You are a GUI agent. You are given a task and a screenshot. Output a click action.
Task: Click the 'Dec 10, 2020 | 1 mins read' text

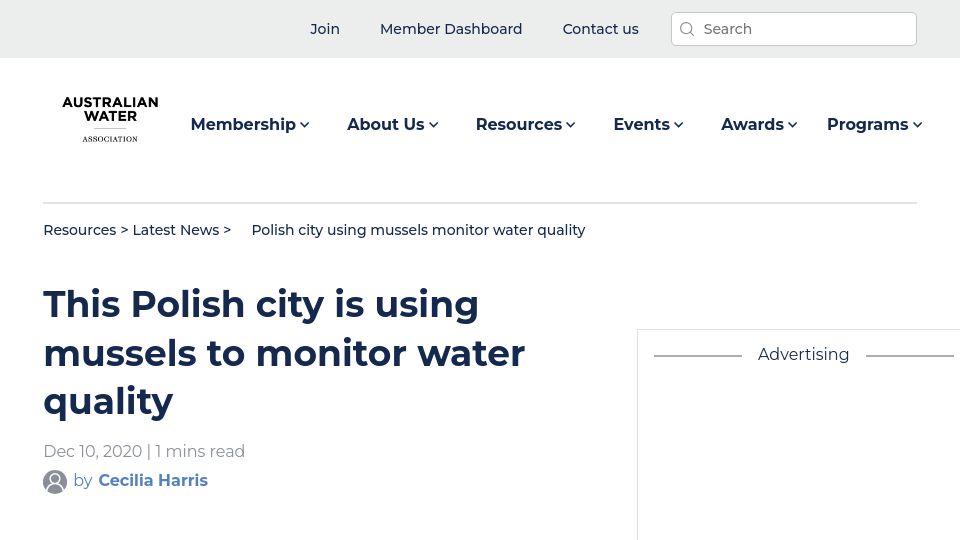(x=144, y=451)
